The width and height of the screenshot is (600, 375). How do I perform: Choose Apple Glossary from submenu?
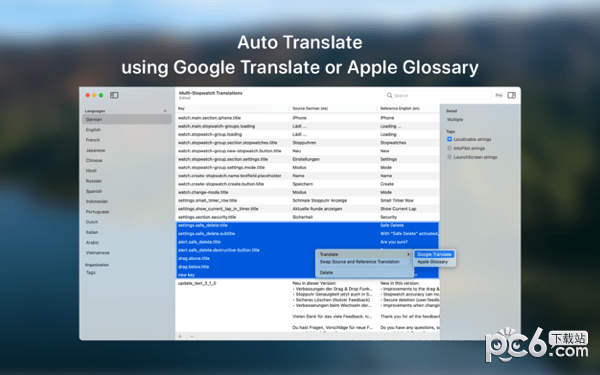(x=434, y=262)
